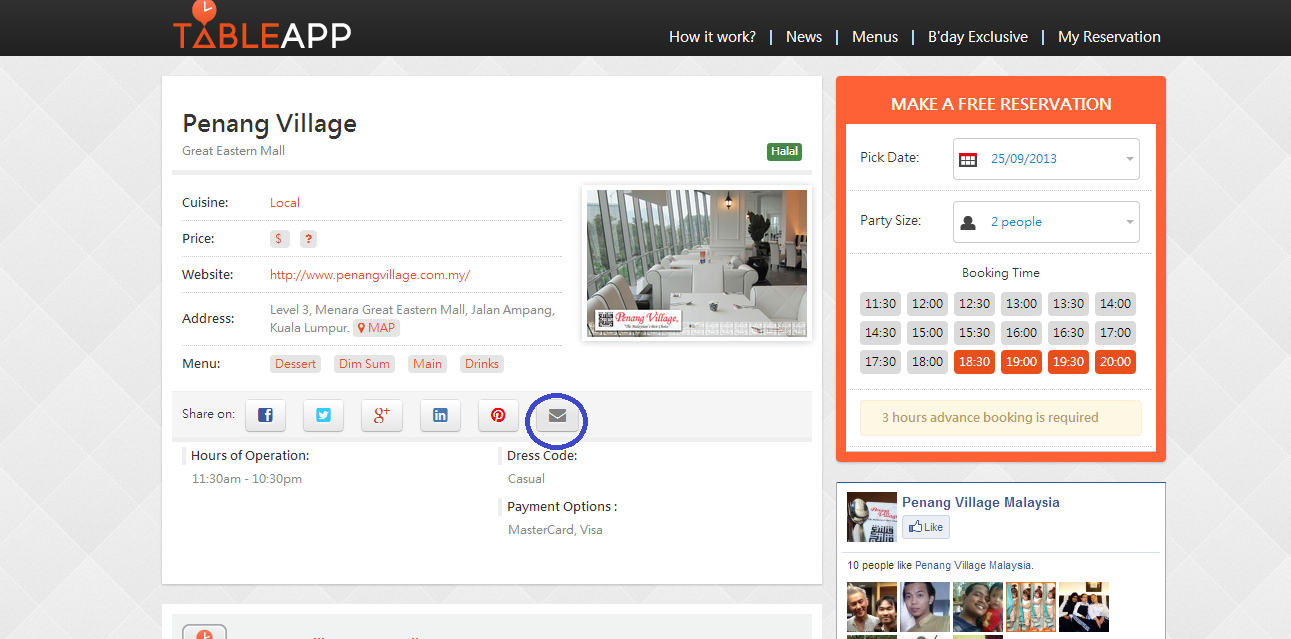Screen dimensions: 1291x639
Task: Select the orange 19:30 booking time
Action: pyautogui.click(x=1068, y=362)
